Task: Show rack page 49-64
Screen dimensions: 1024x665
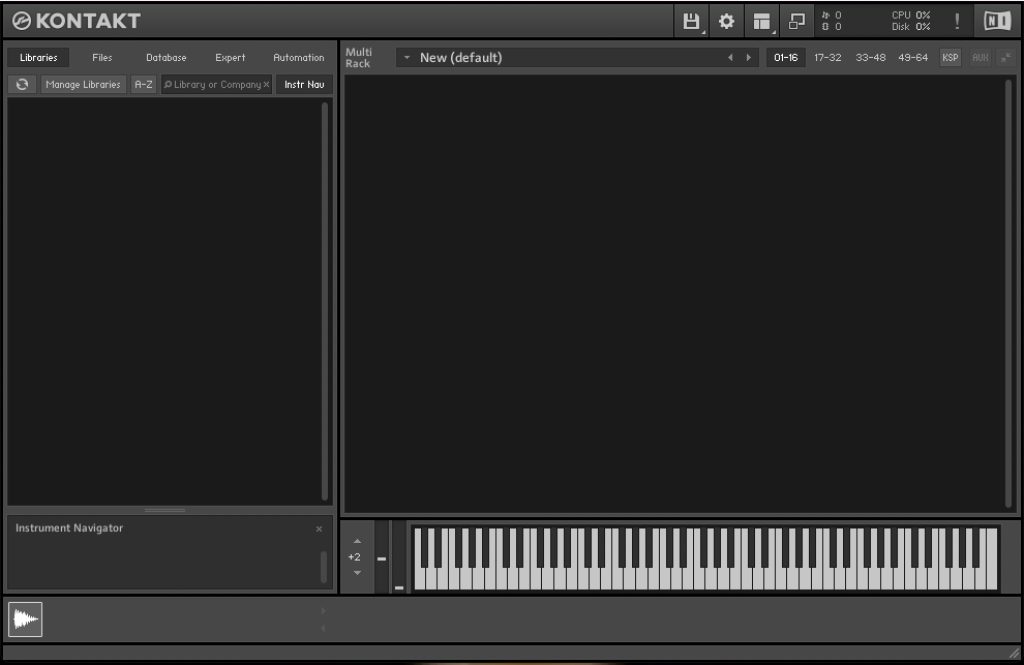Action: [x=913, y=57]
